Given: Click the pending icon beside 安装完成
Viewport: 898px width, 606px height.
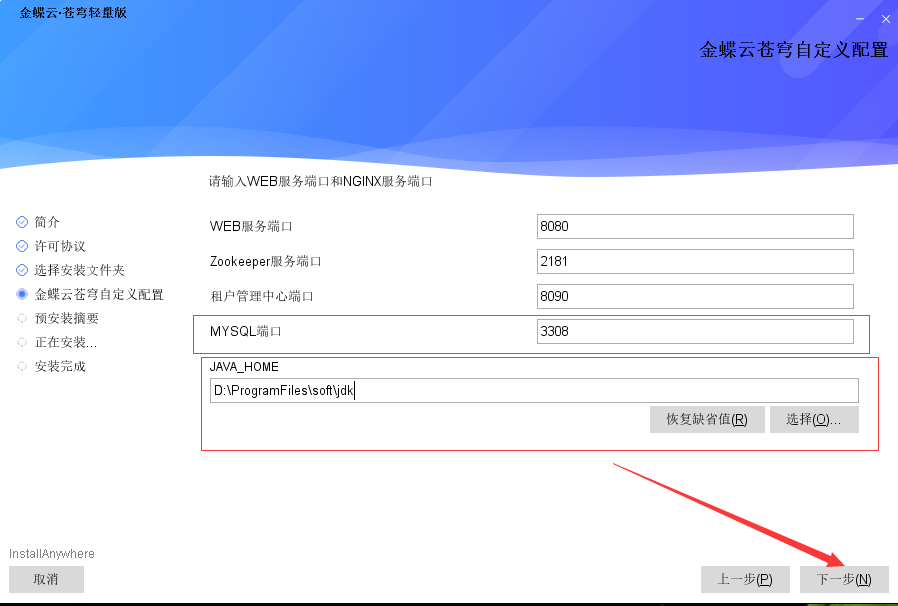Looking at the screenshot, I should [22, 366].
